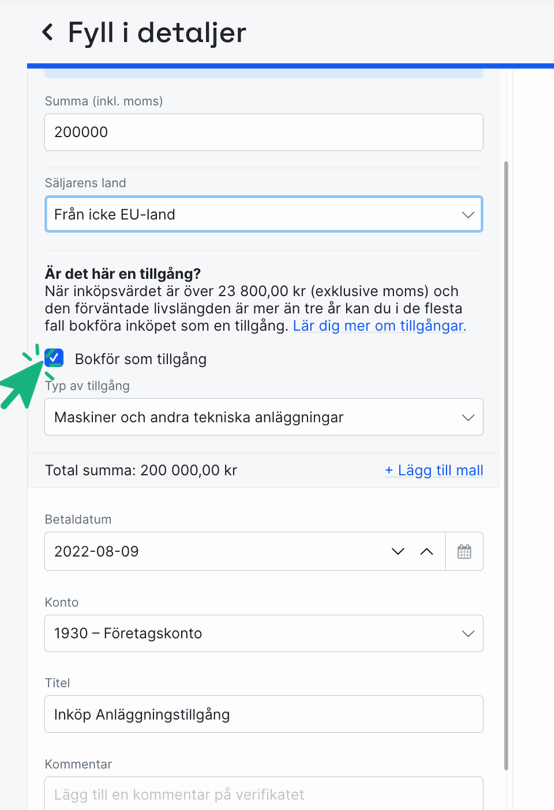
Task: Click the Kommentar input field
Action: point(264,793)
